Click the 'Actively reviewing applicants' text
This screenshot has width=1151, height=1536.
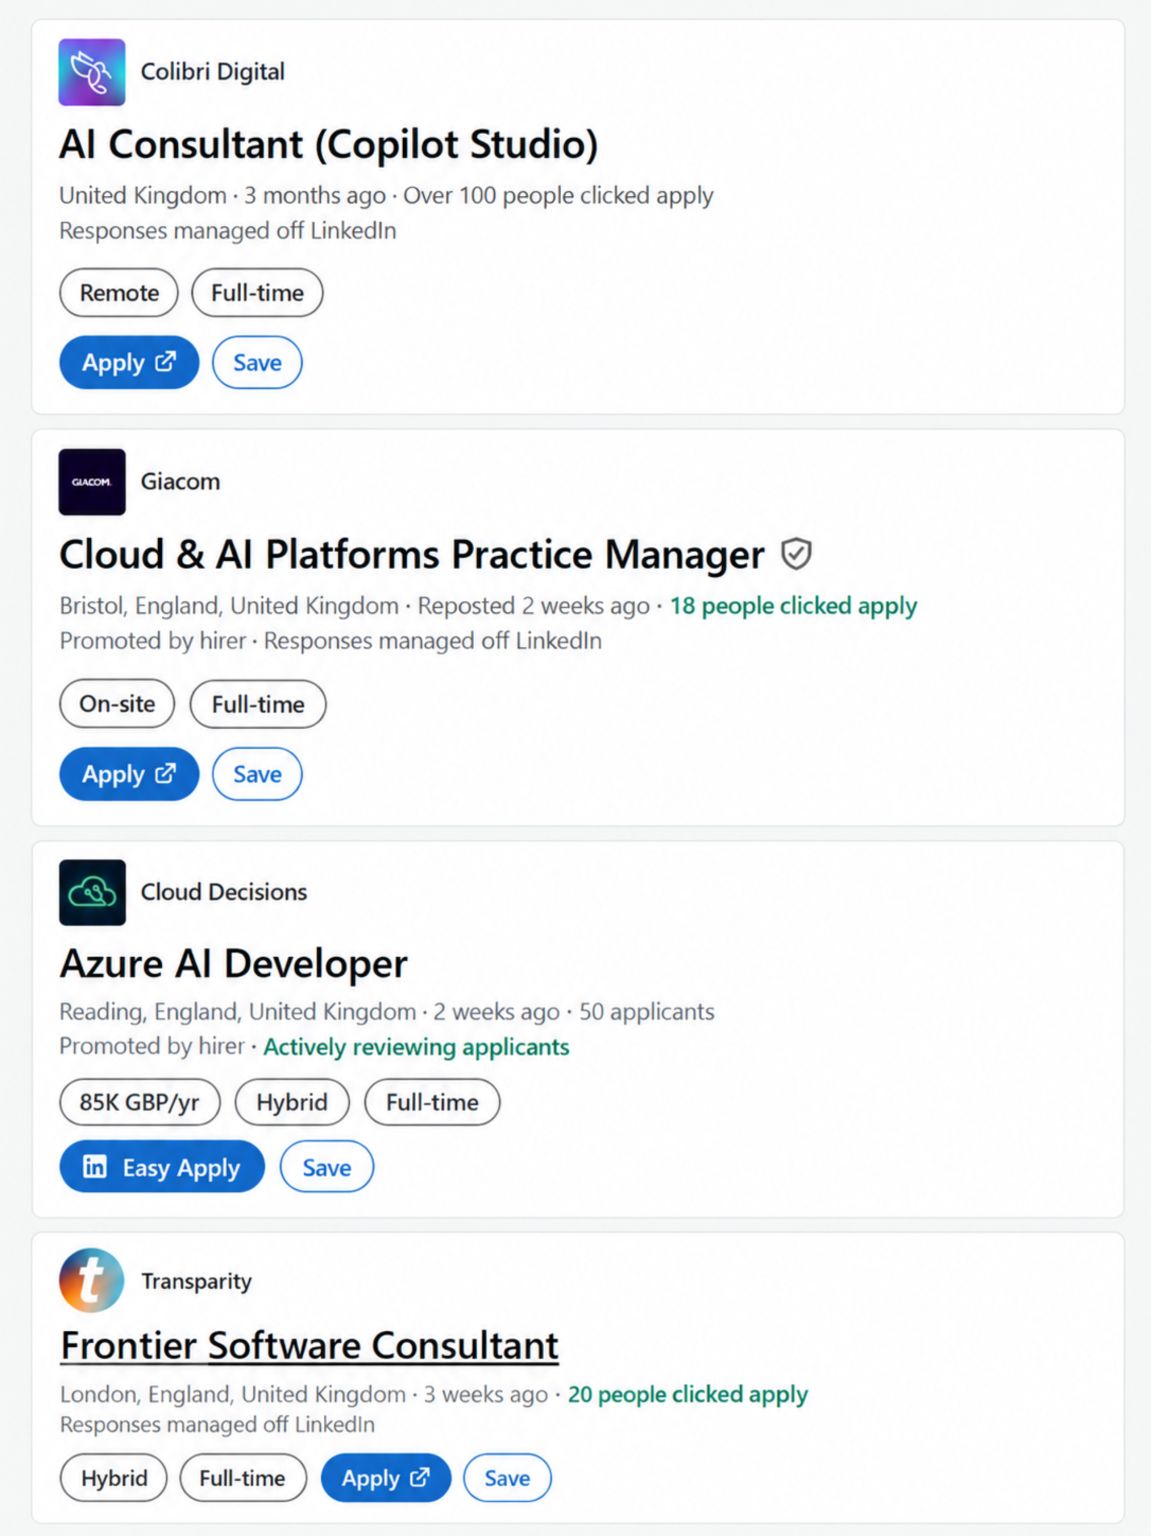tap(416, 1047)
